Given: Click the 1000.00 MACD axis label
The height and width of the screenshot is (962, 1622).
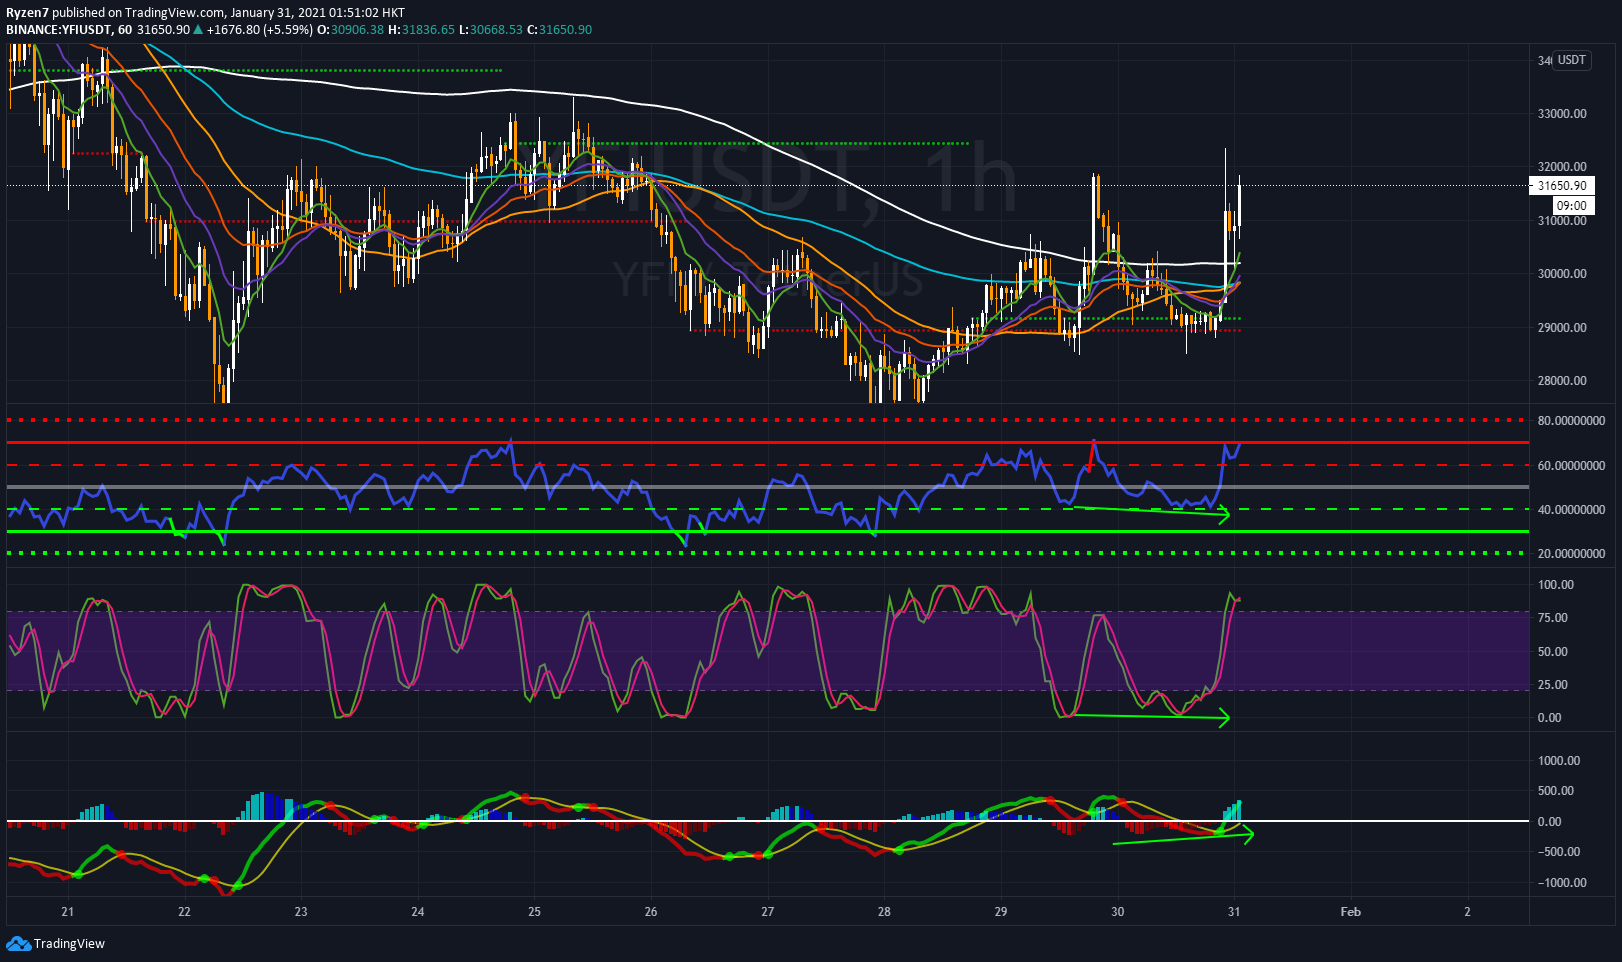Looking at the screenshot, I should point(1559,761).
